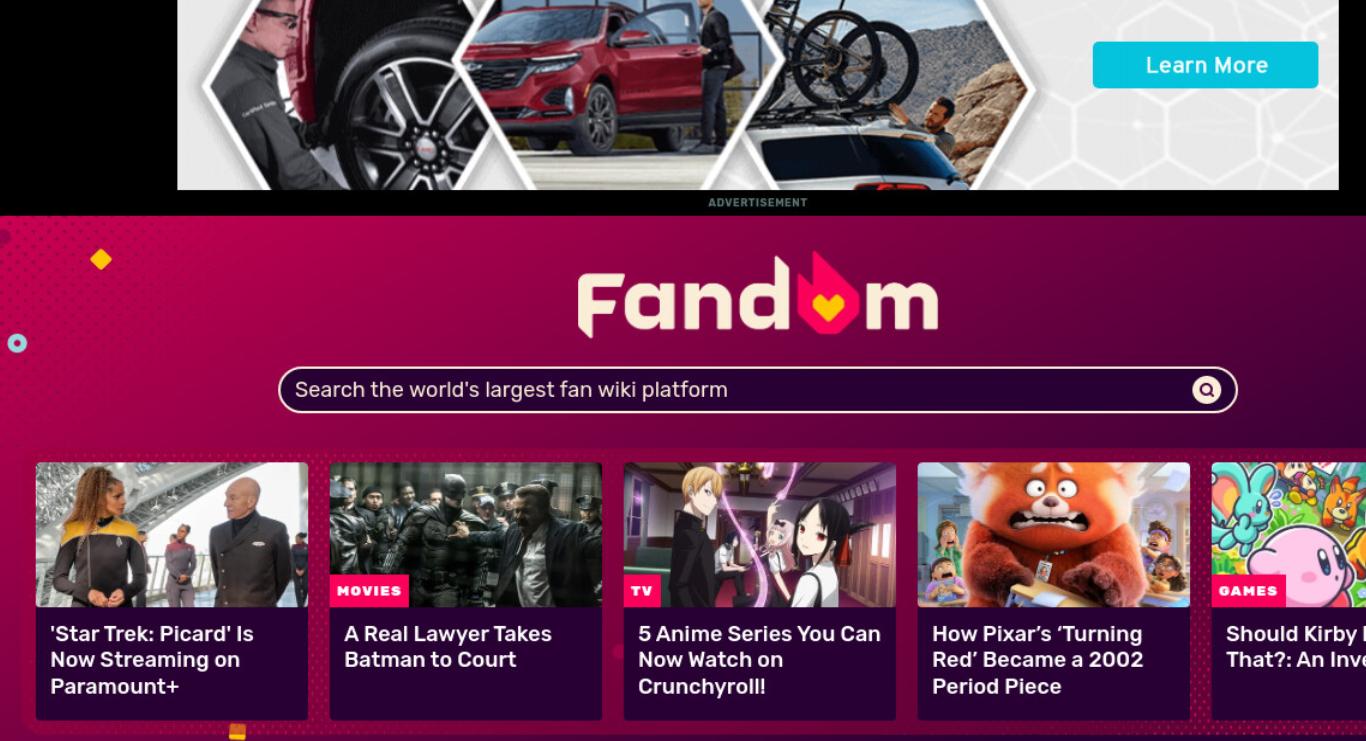Open the Kirby article thumbnail
Image resolution: width=1366 pixels, height=741 pixels.
[1289, 534]
